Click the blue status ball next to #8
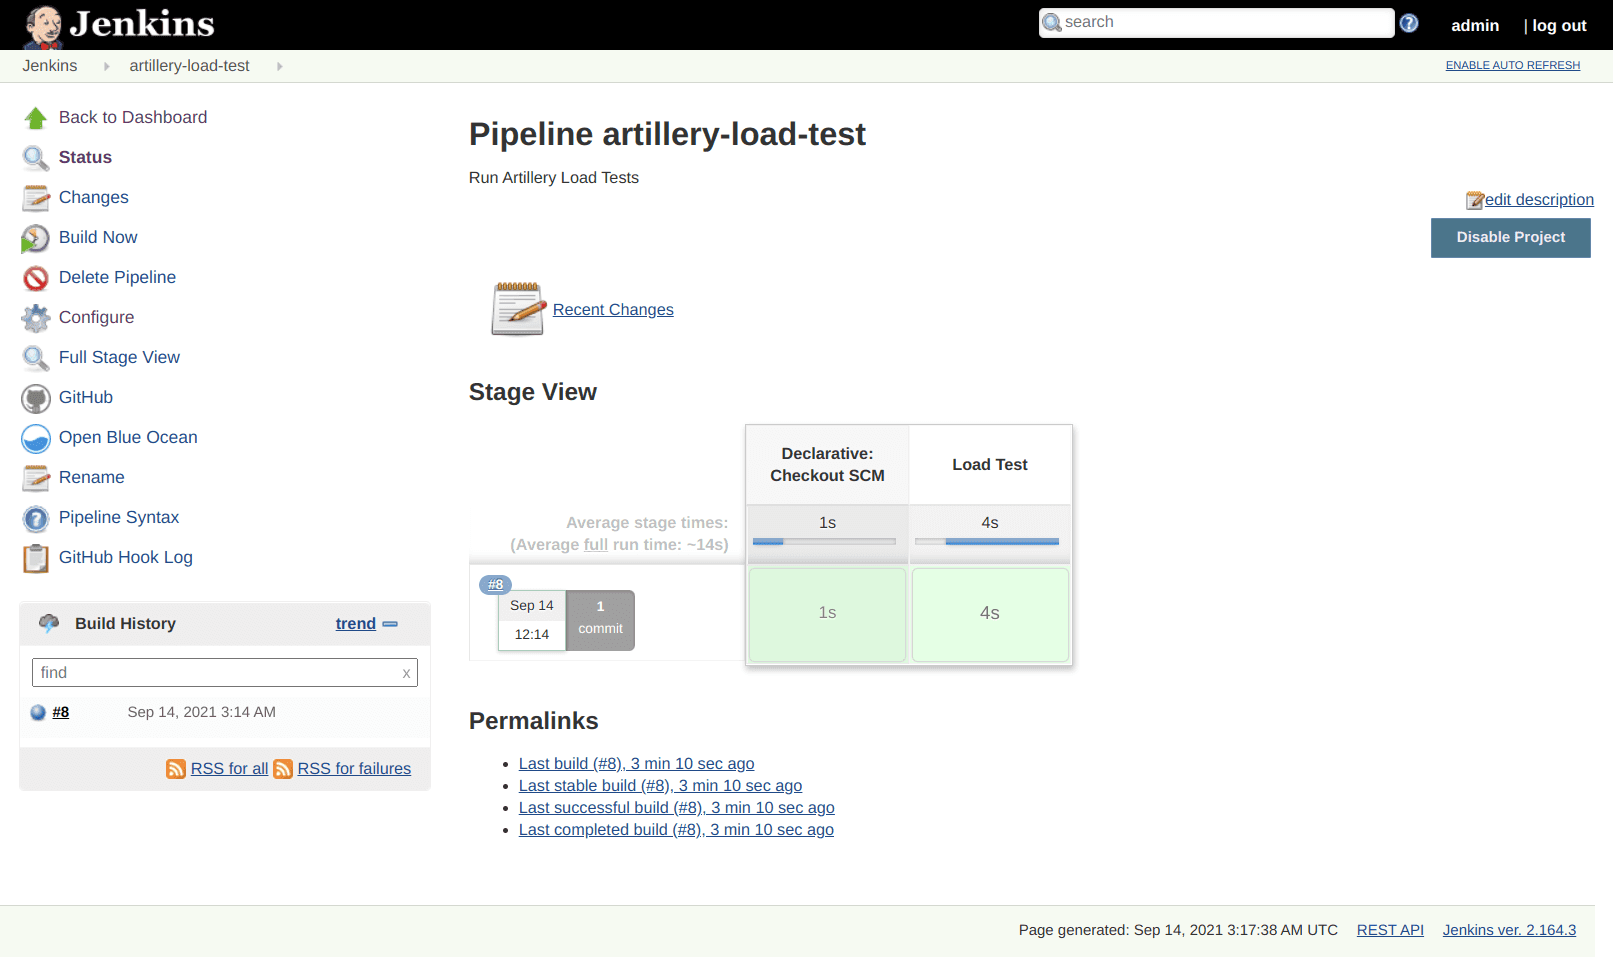 pyautogui.click(x=37, y=712)
